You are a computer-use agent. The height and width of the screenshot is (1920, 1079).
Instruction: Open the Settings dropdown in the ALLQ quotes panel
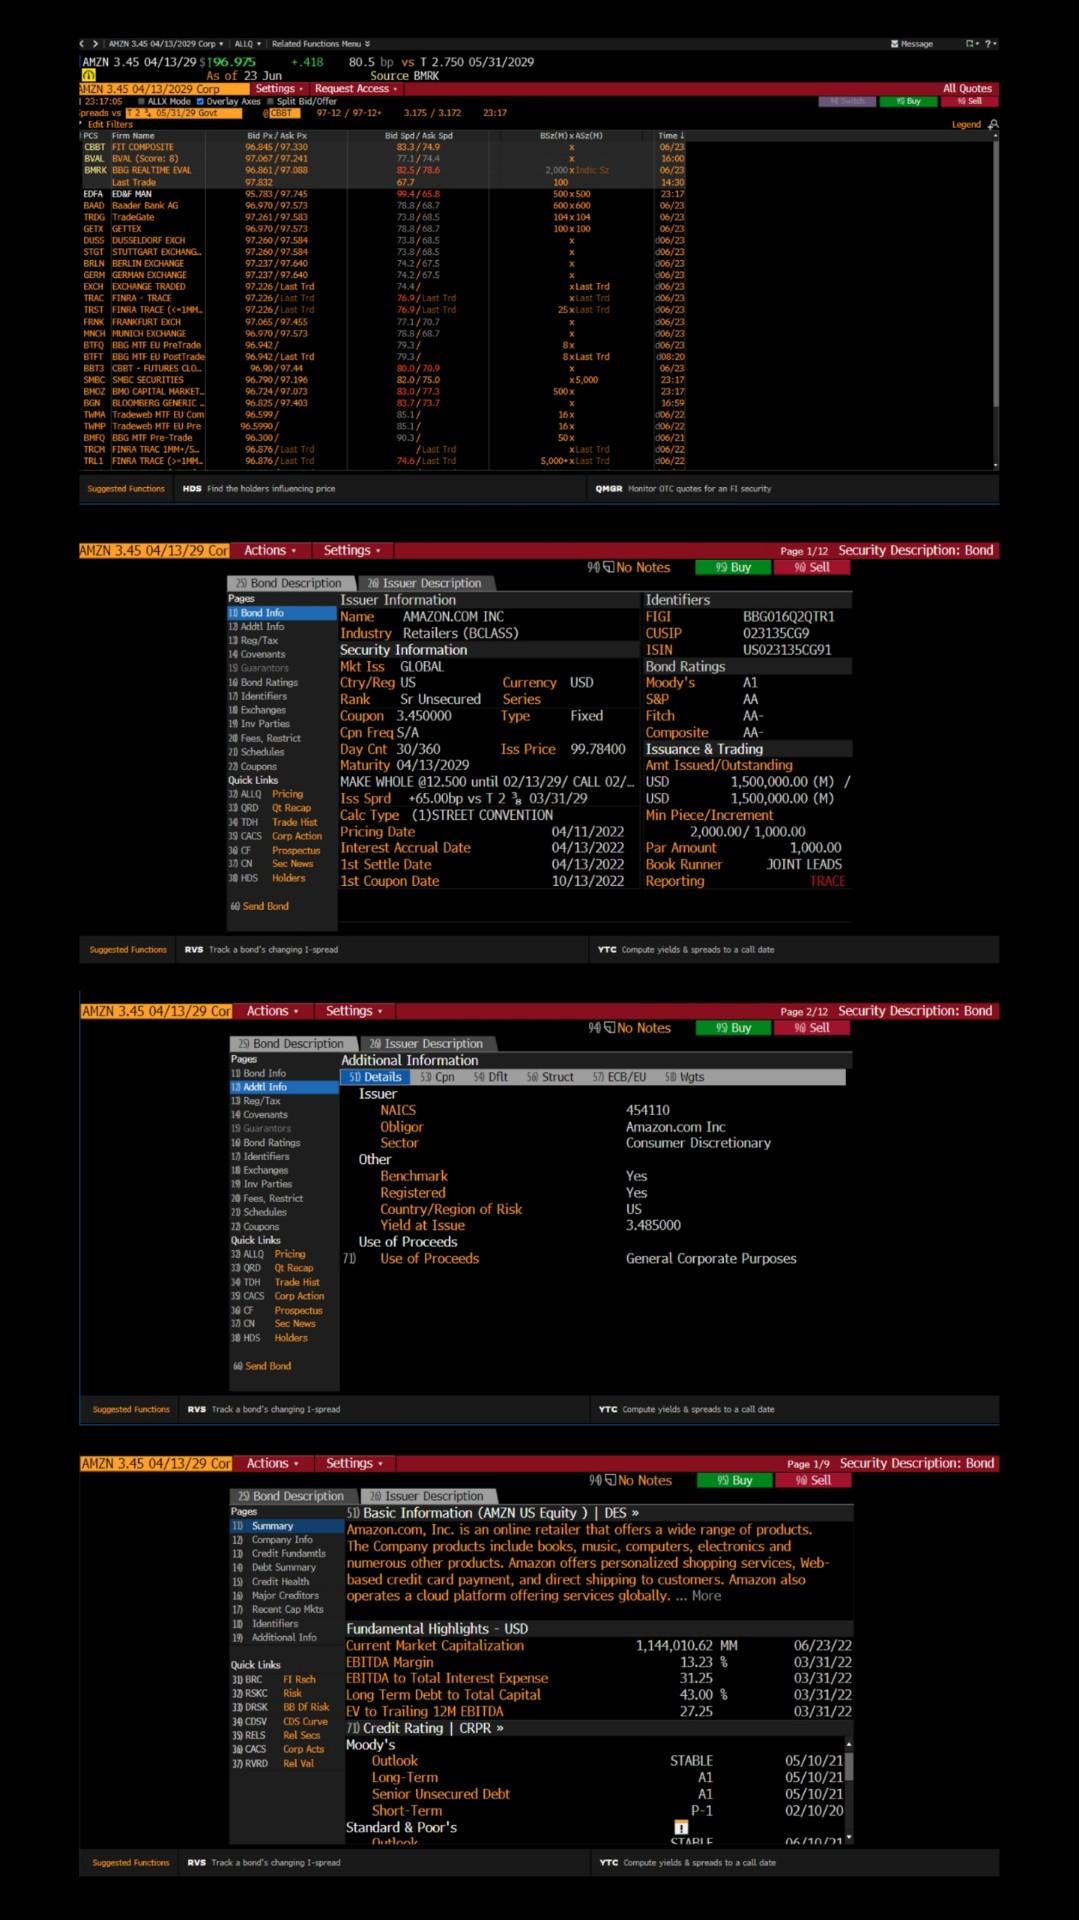click(279, 89)
